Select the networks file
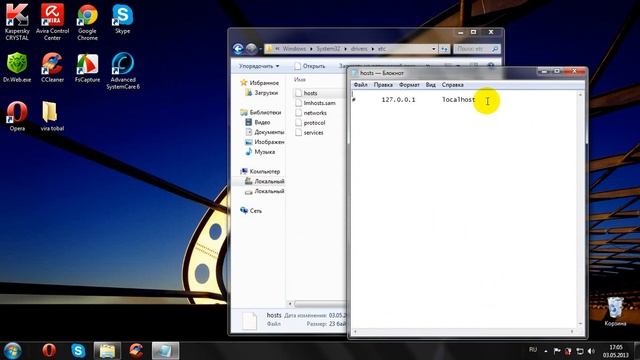Screen dimensions: 640x360 (x=311, y=113)
